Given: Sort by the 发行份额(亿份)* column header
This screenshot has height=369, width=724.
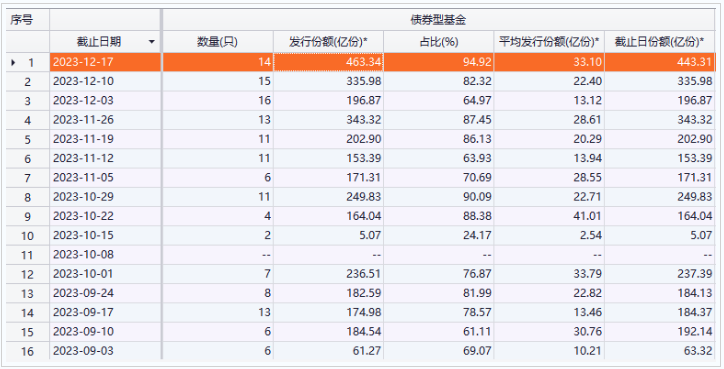Looking at the screenshot, I should pyautogui.click(x=328, y=42).
